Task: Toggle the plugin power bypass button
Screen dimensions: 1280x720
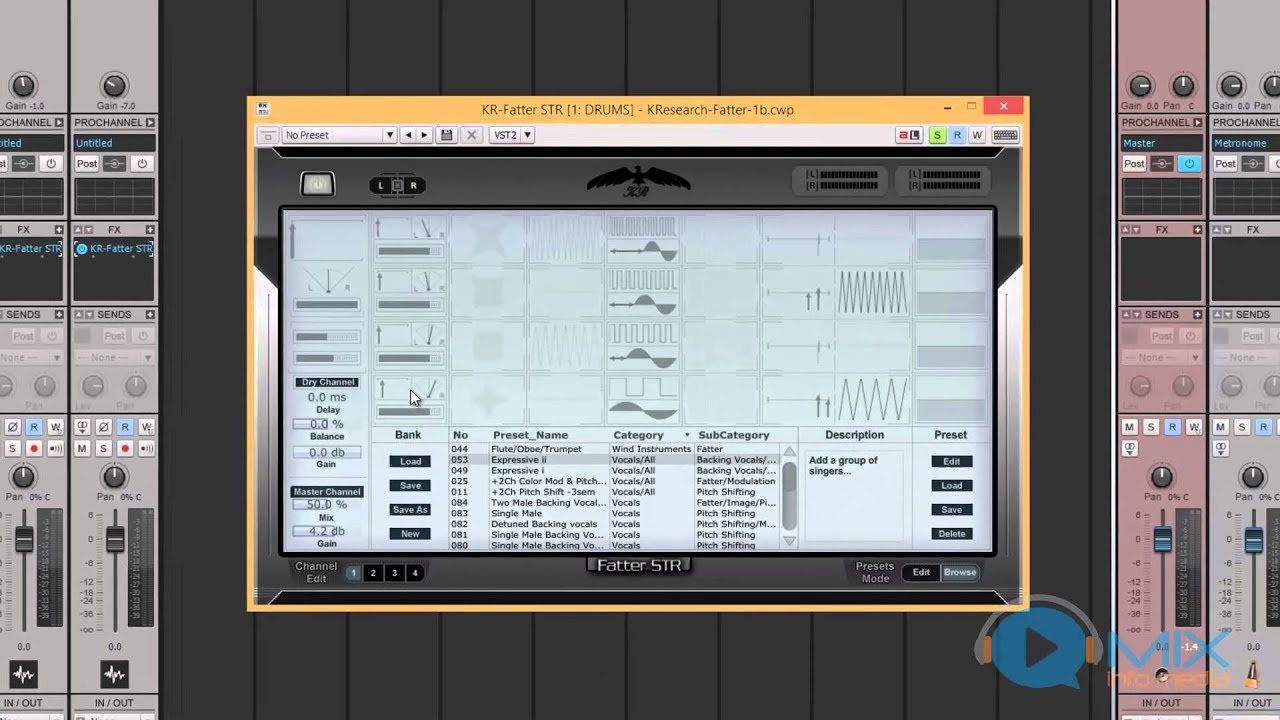Action: click(x=317, y=184)
